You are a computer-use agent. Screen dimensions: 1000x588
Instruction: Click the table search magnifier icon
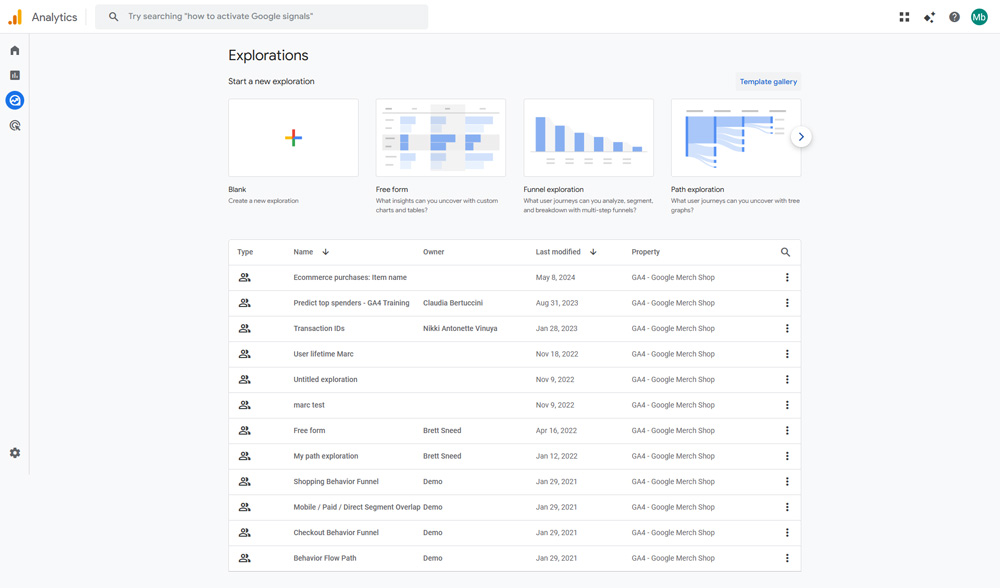785,252
